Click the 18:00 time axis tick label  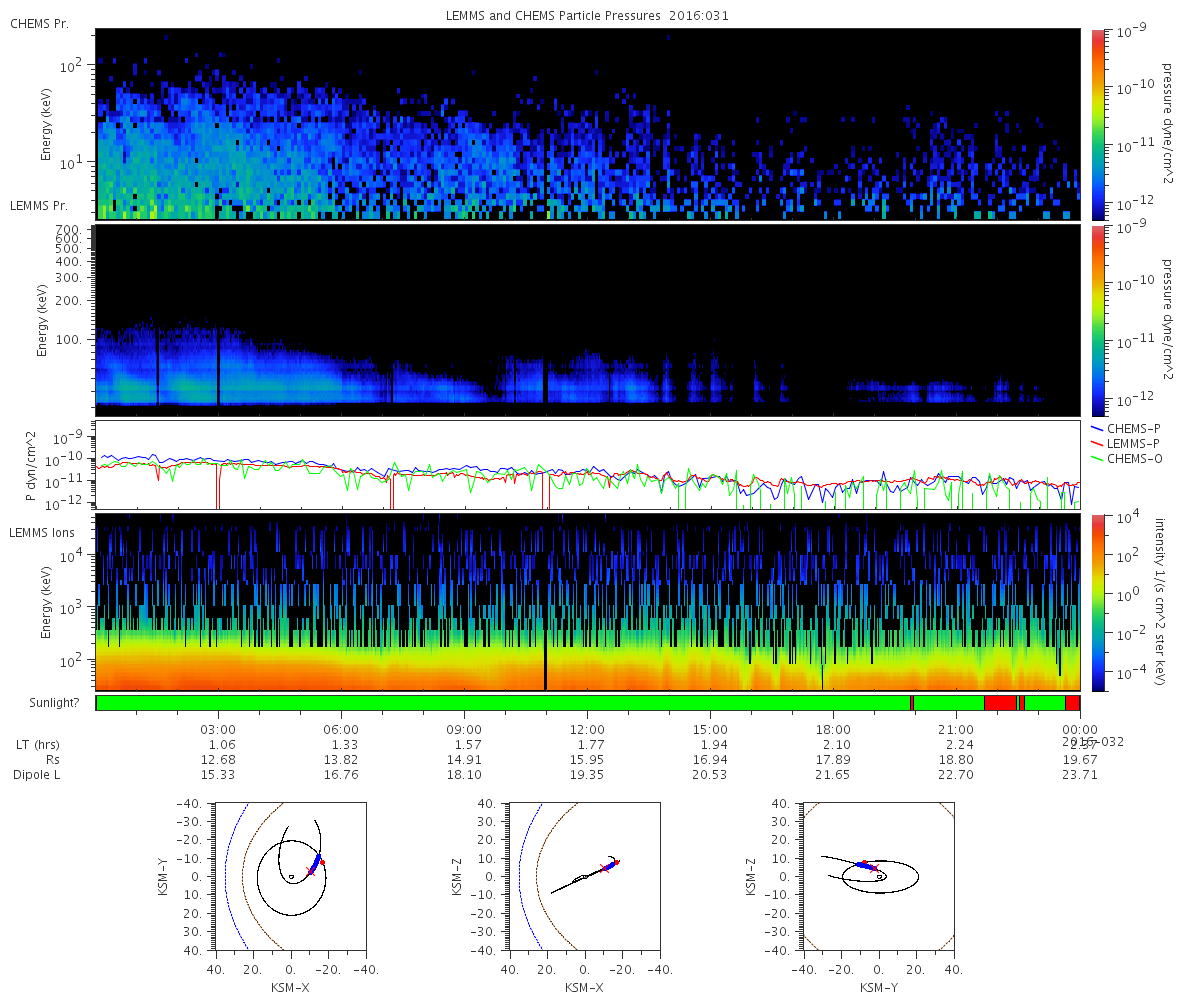[x=833, y=730]
